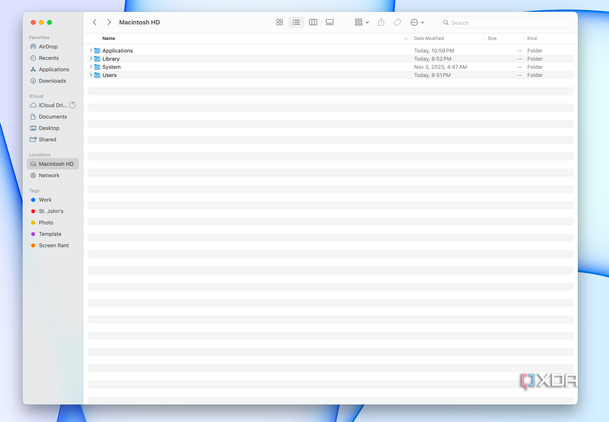Select the Applications folder row icon
Viewport: 609px width, 422px height.
(x=97, y=51)
